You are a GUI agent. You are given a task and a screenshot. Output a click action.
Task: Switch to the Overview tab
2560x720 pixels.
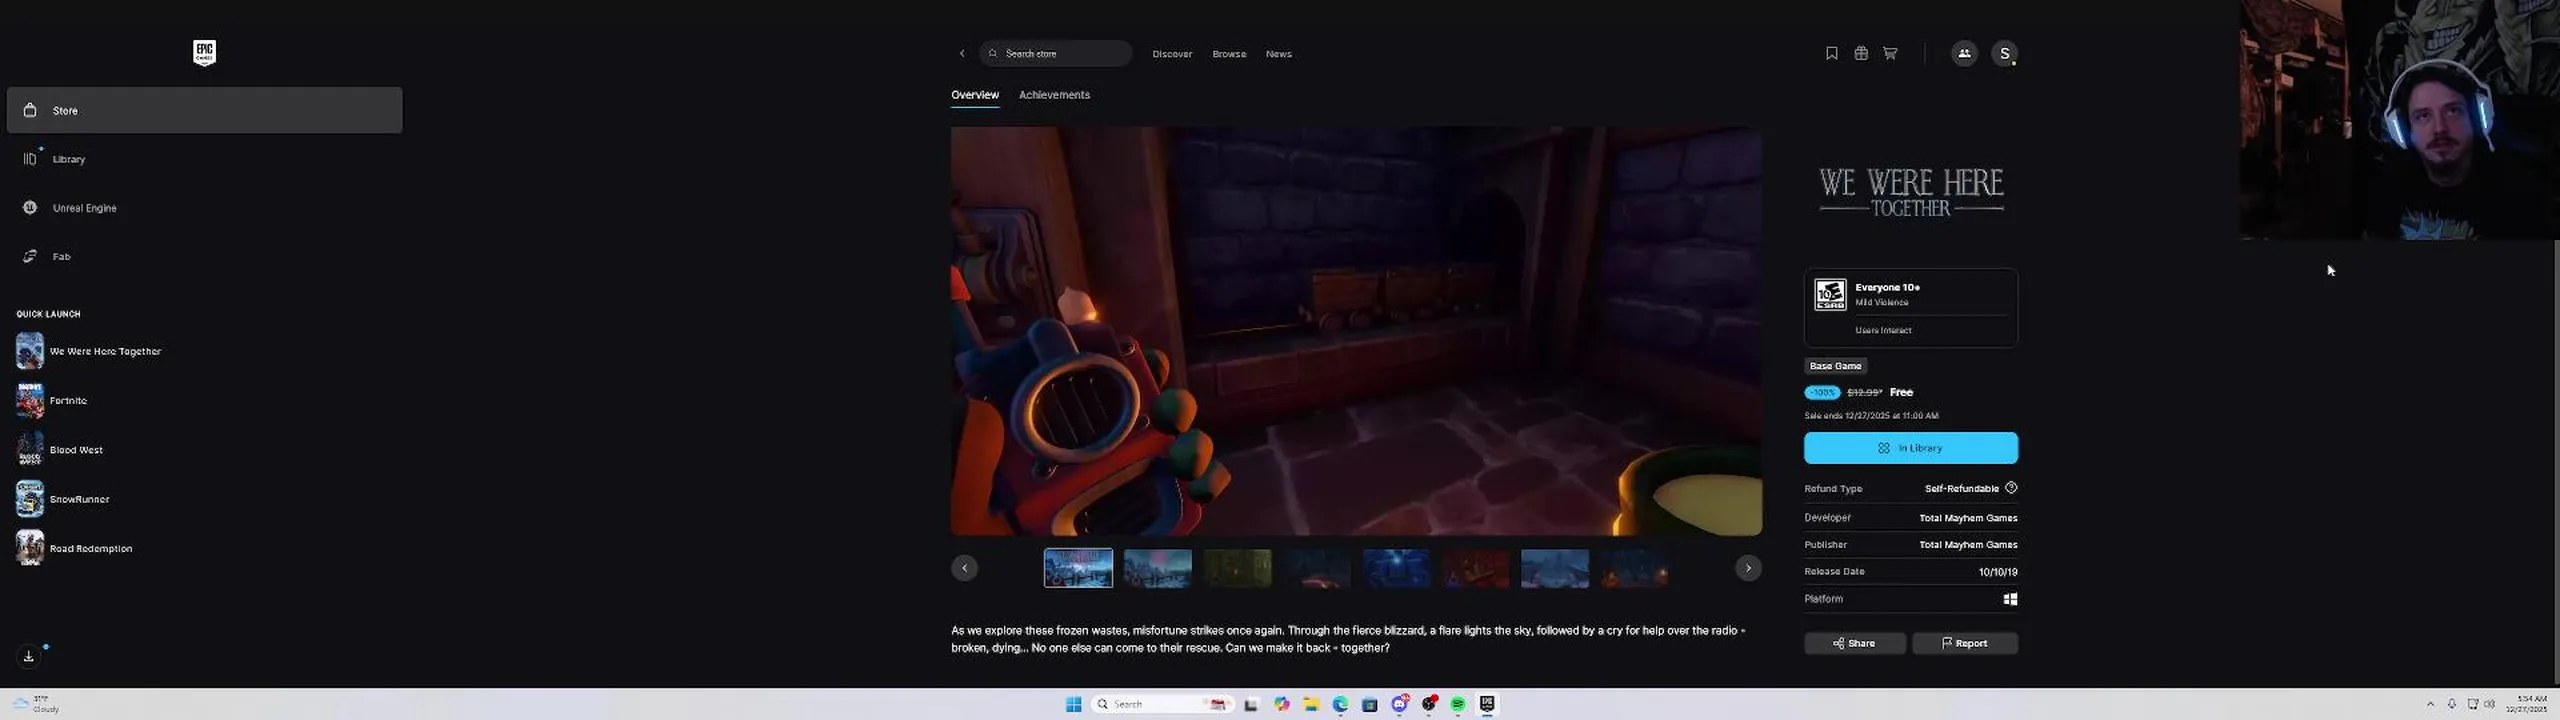click(974, 95)
